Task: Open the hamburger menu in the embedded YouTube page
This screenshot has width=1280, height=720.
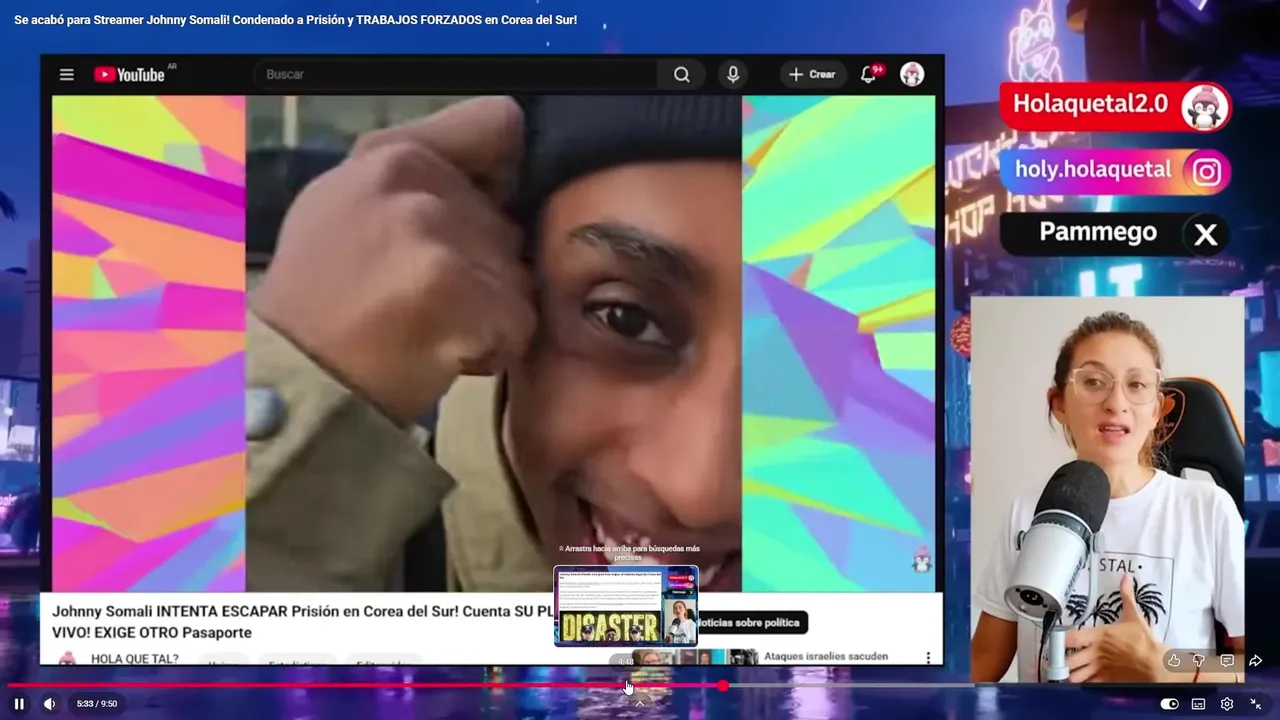Action: tap(67, 75)
